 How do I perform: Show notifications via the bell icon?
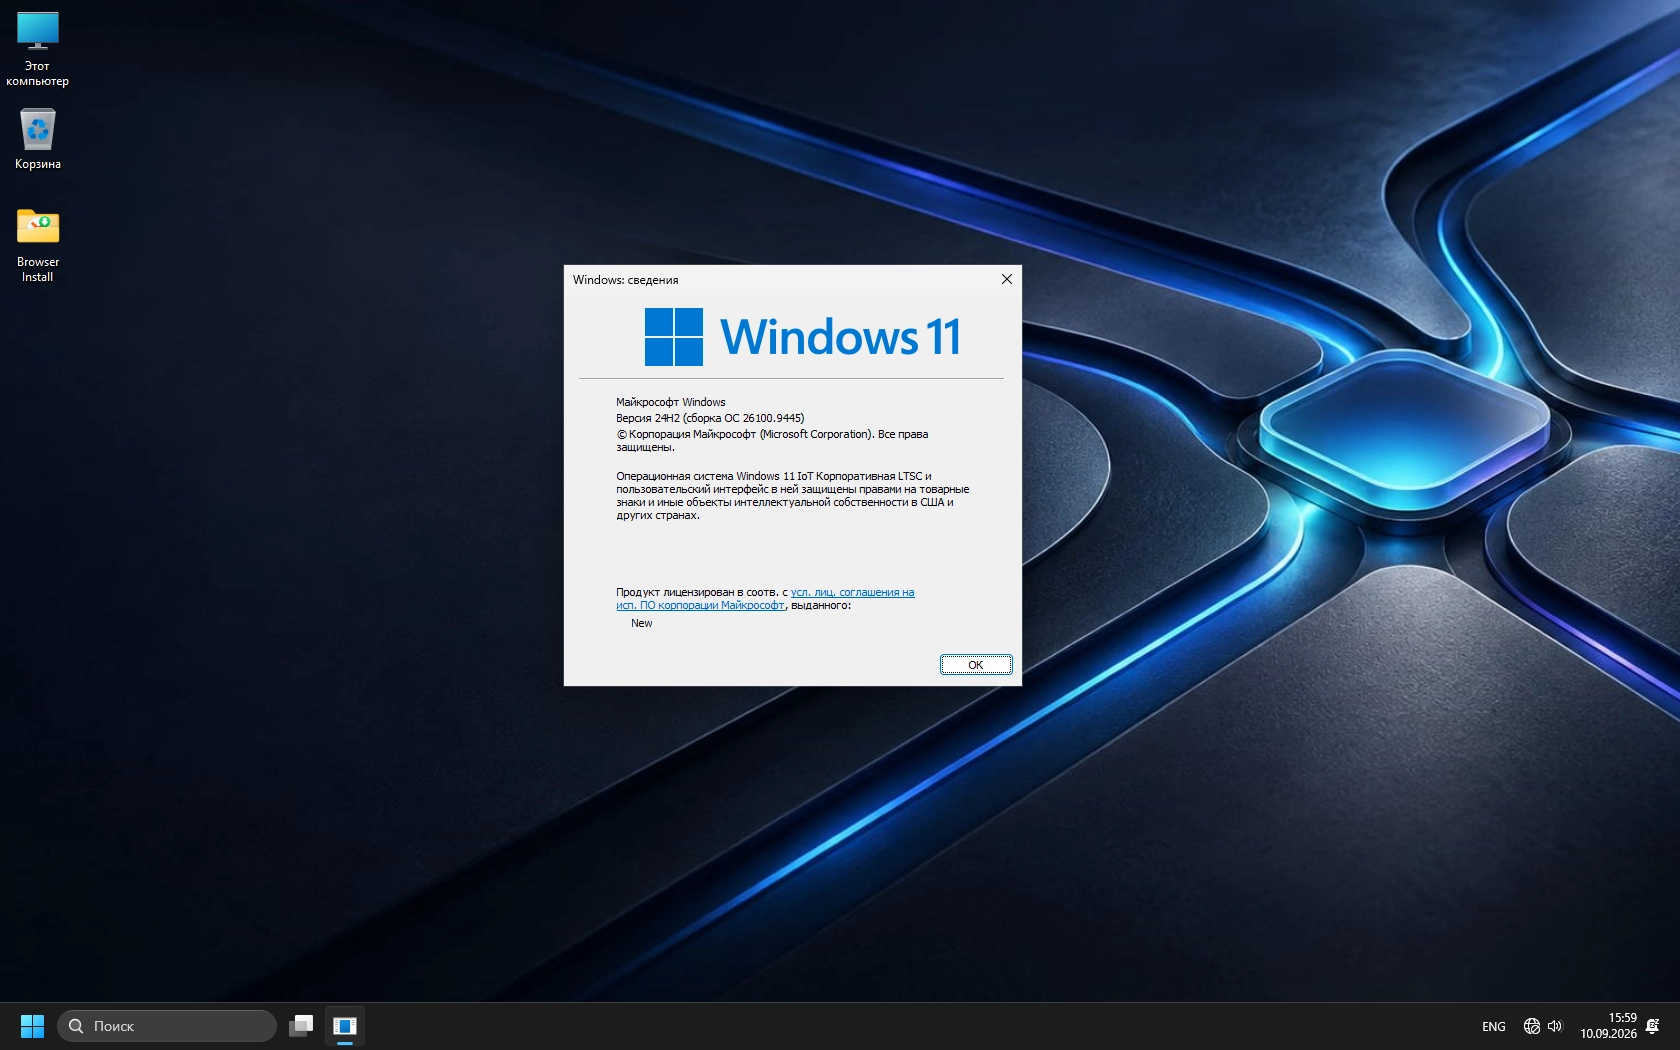pos(1653,1026)
